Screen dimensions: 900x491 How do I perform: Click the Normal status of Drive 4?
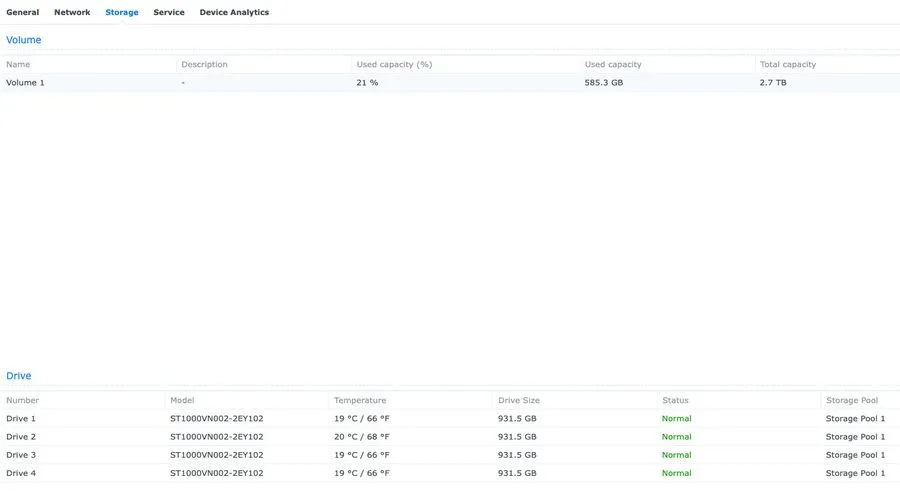point(676,473)
